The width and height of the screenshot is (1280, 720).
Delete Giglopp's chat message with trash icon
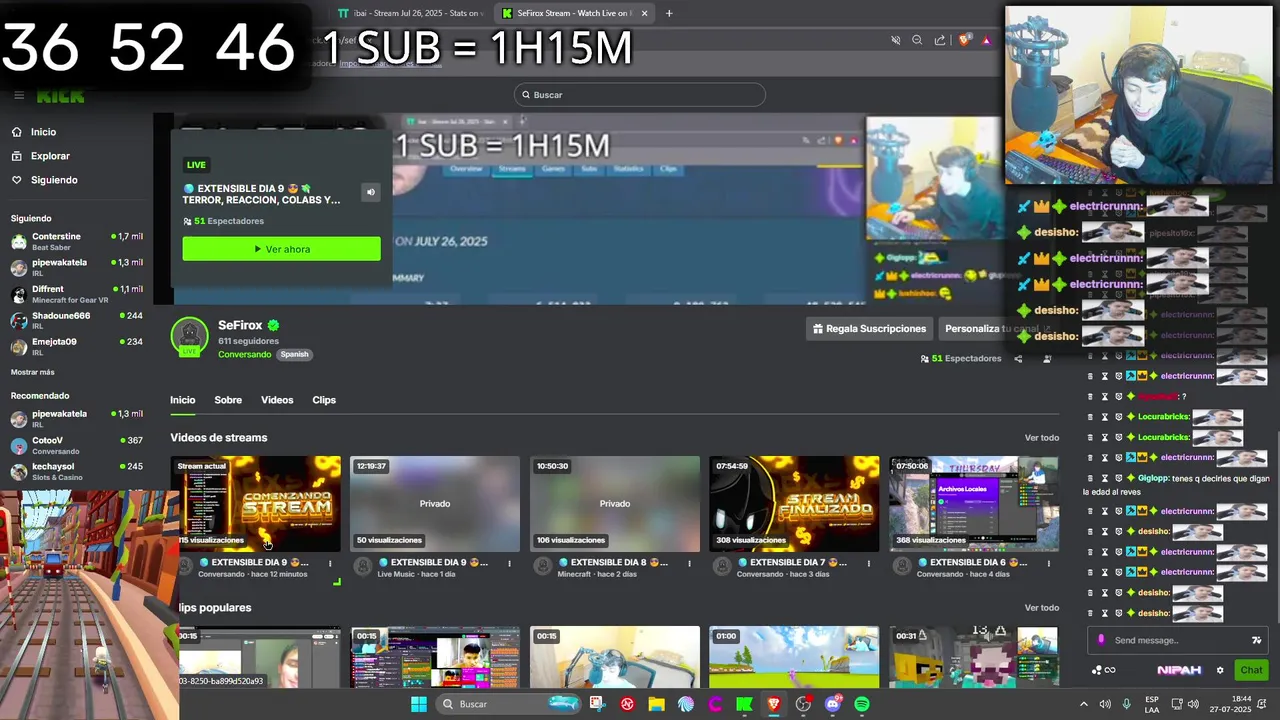pos(1090,478)
